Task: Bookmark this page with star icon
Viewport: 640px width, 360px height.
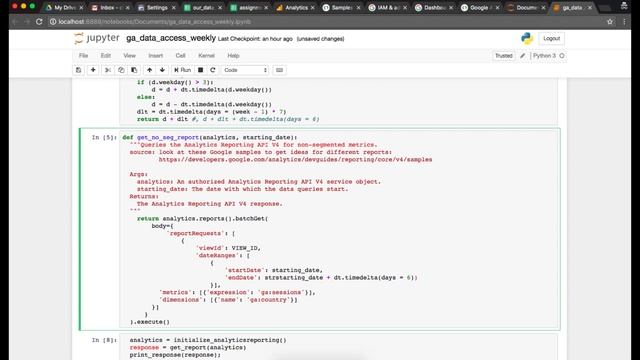Action: [610, 22]
